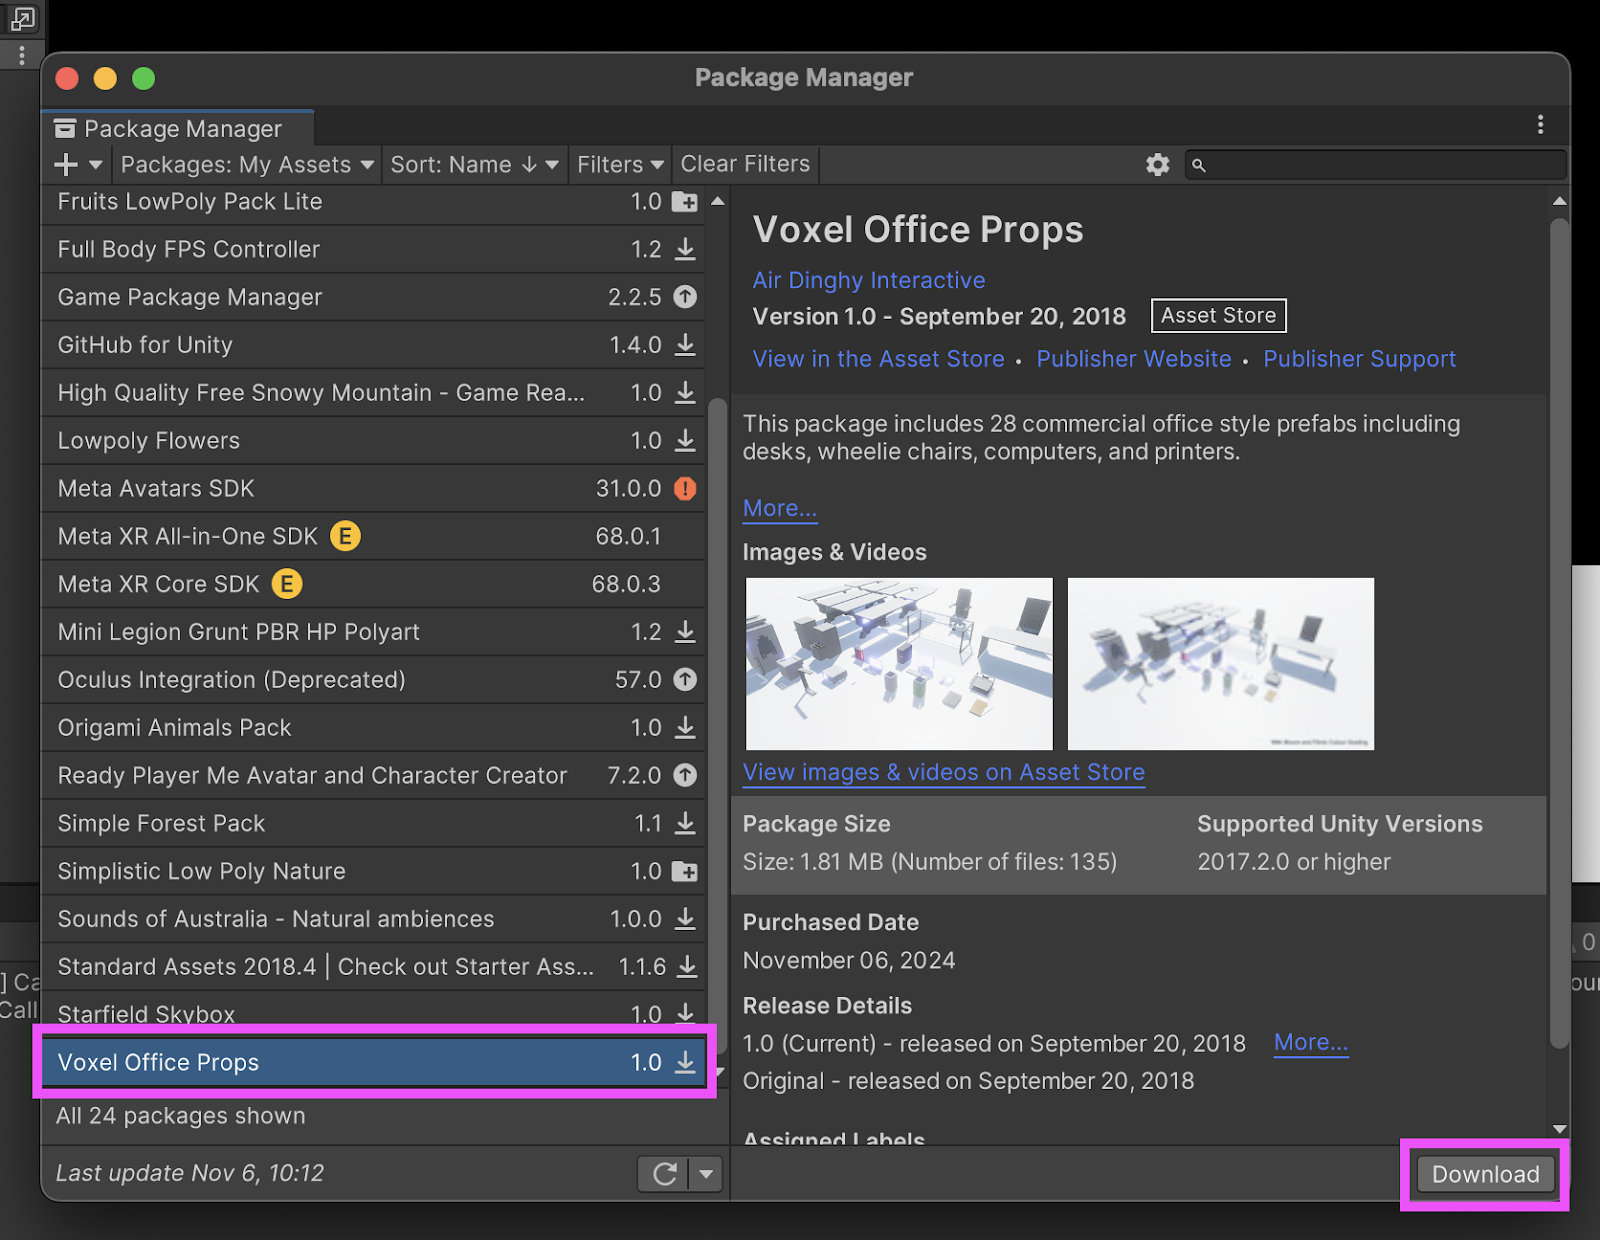Open the Air Dinghy Interactive publisher link
The height and width of the screenshot is (1240, 1600).
(869, 280)
